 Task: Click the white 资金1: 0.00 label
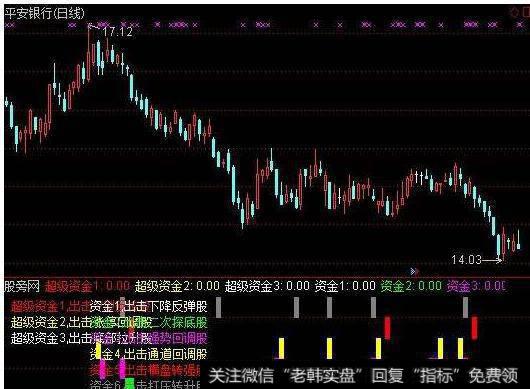345,287
